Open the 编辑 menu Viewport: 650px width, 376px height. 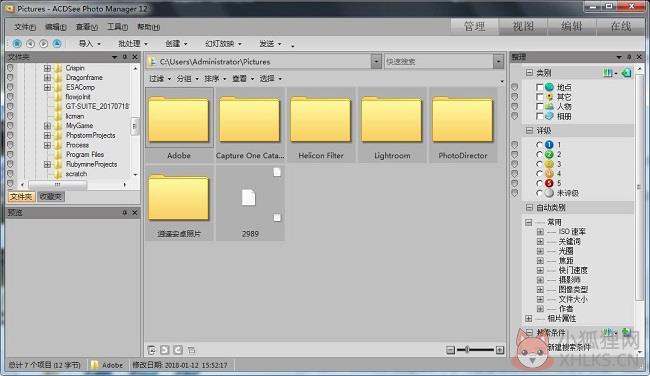pyautogui.click(x=56, y=27)
